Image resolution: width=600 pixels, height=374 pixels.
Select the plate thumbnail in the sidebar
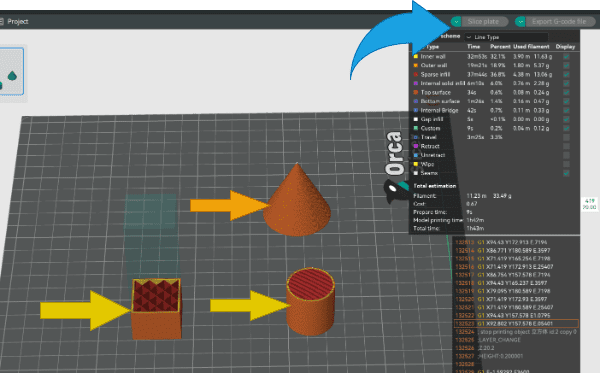point(11,72)
